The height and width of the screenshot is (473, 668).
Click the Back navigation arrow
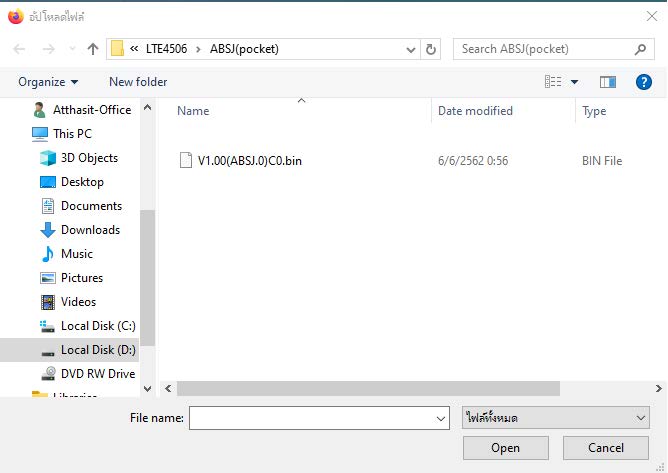19,49
